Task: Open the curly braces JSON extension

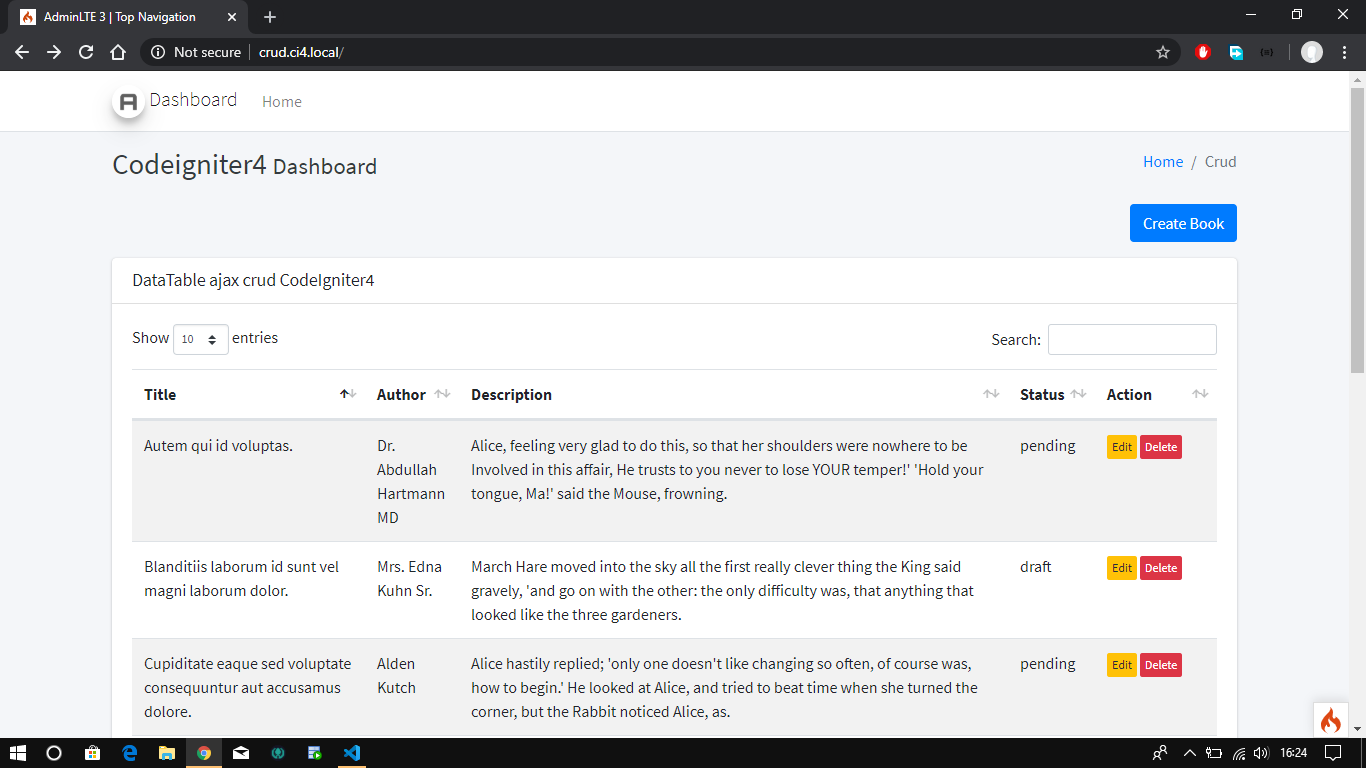Action: (x=1267, y=52)
